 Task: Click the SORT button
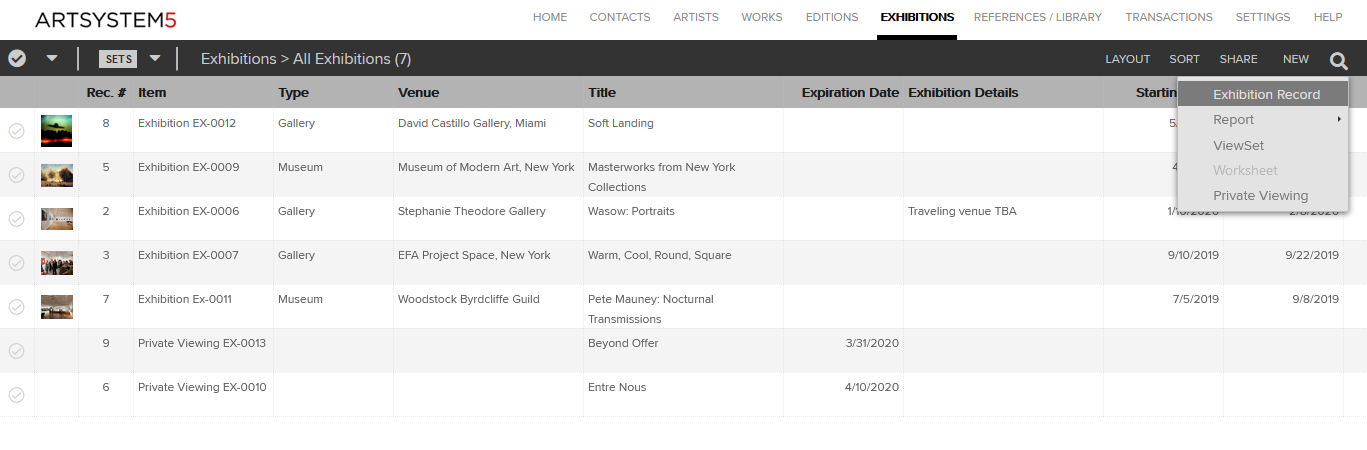1184,59
